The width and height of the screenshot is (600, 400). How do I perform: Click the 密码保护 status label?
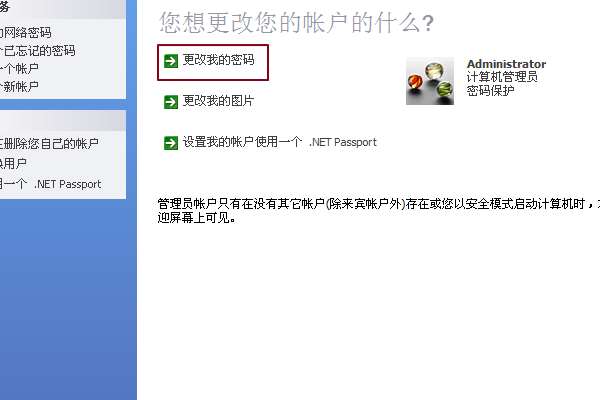(x=490, y=91)
